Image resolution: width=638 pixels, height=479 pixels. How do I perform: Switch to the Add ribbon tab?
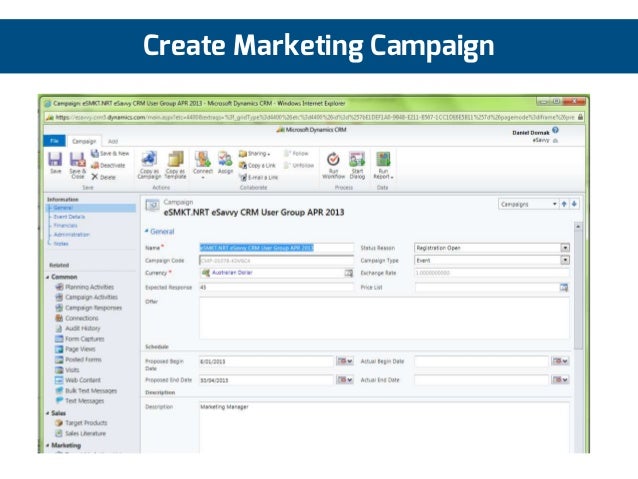113,141
